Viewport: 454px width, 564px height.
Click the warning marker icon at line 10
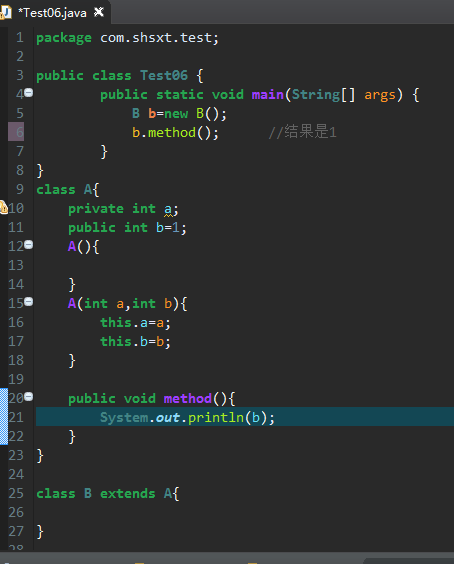4,208
